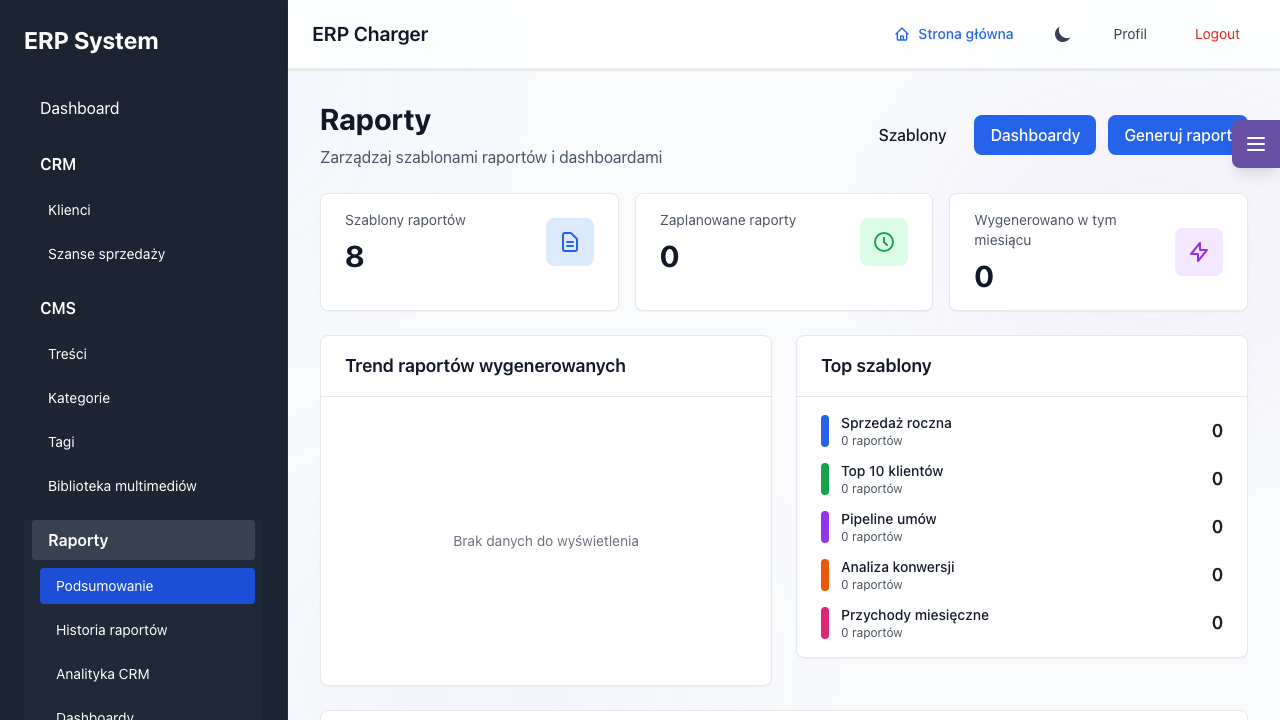Image resolution: width=1280 pixels, height=720 pixels.
Task: Collapse the Raporty sidebar section
Action: [x=143, y=540]
